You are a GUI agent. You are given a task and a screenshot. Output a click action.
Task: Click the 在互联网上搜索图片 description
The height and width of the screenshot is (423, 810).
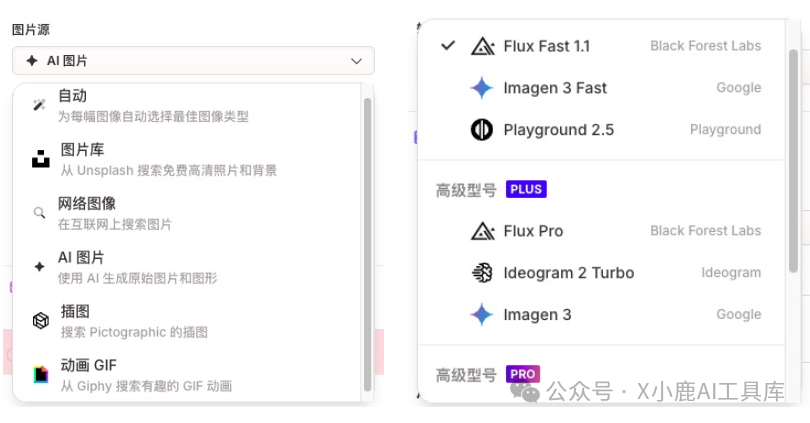pos(115,225)
